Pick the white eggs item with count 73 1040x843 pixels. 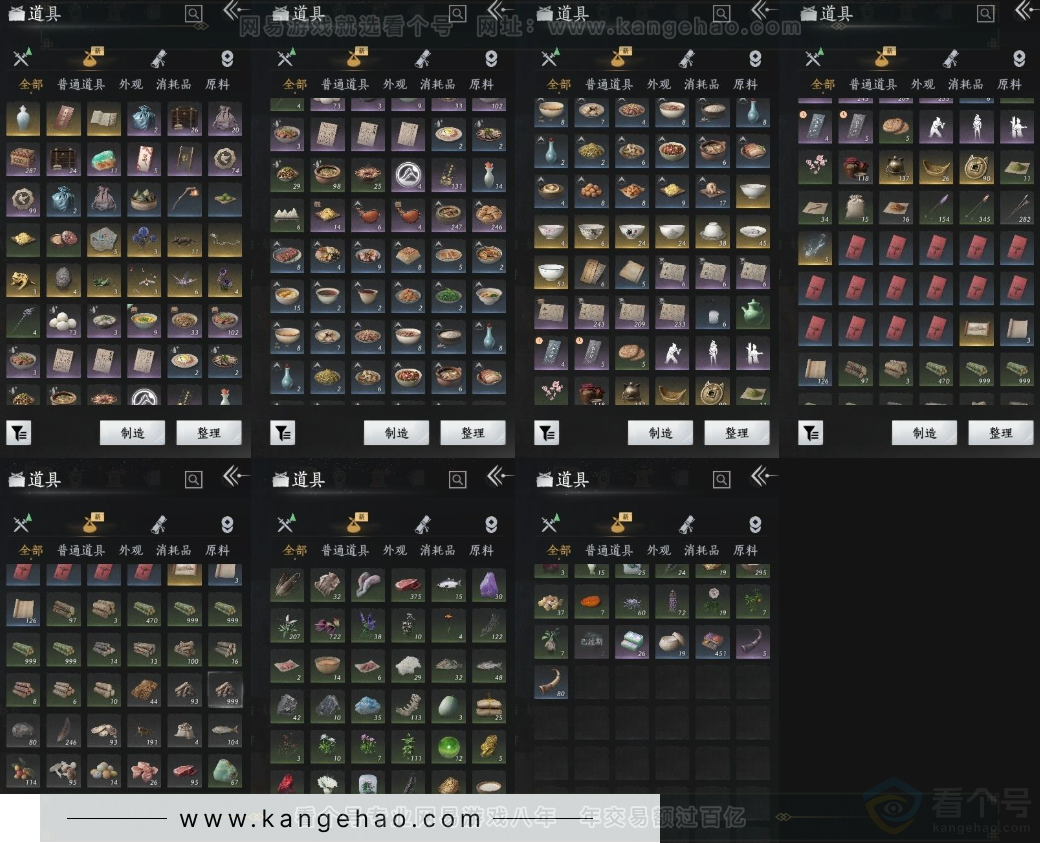point(64,321)
